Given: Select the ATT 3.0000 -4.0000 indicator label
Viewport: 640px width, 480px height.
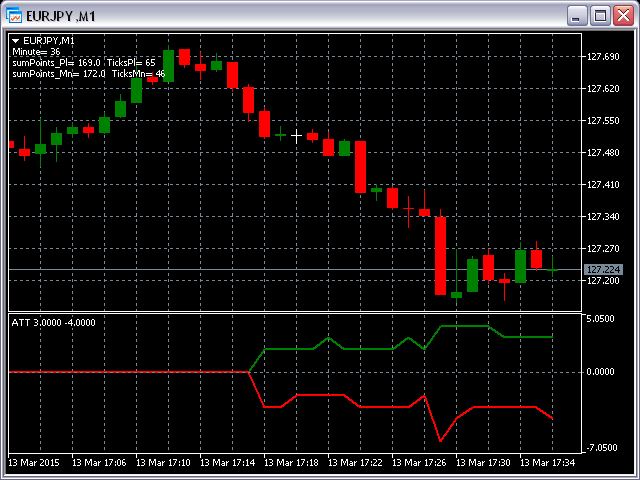Looking at the screenshot, I should click(53, 322).
